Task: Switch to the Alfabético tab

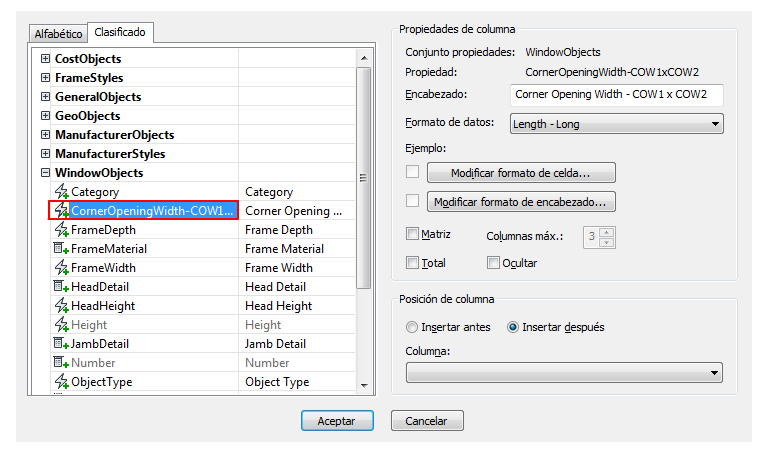Action: [58, 34]
